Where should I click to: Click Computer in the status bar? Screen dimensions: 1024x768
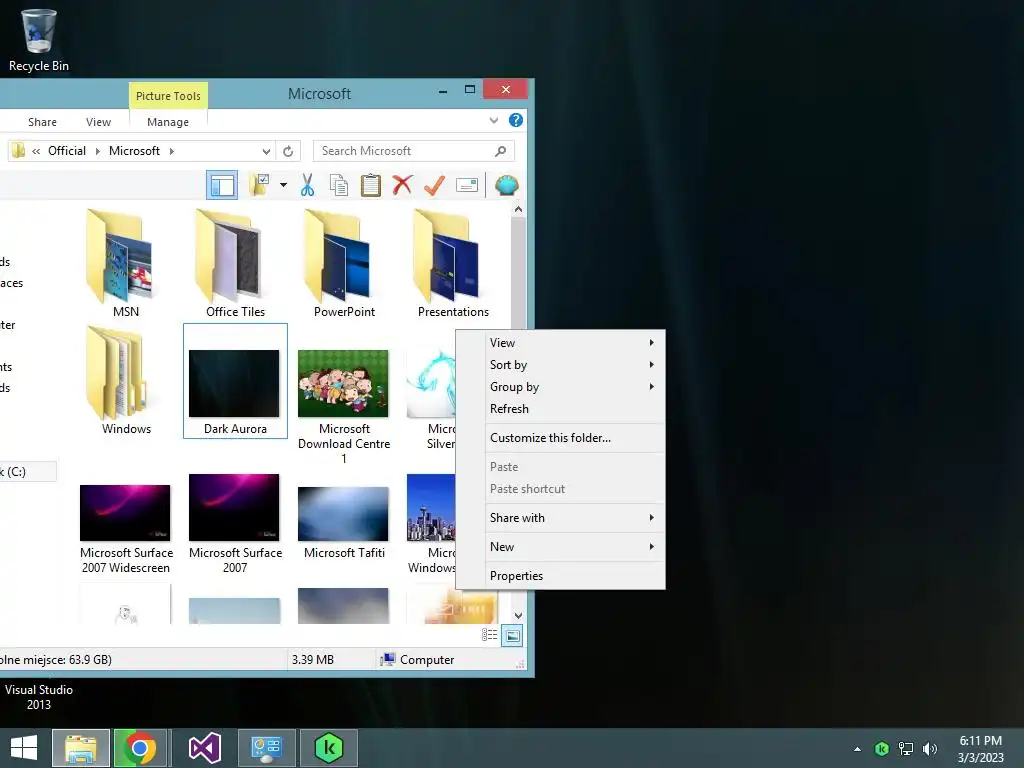click(x=418, y=660)
